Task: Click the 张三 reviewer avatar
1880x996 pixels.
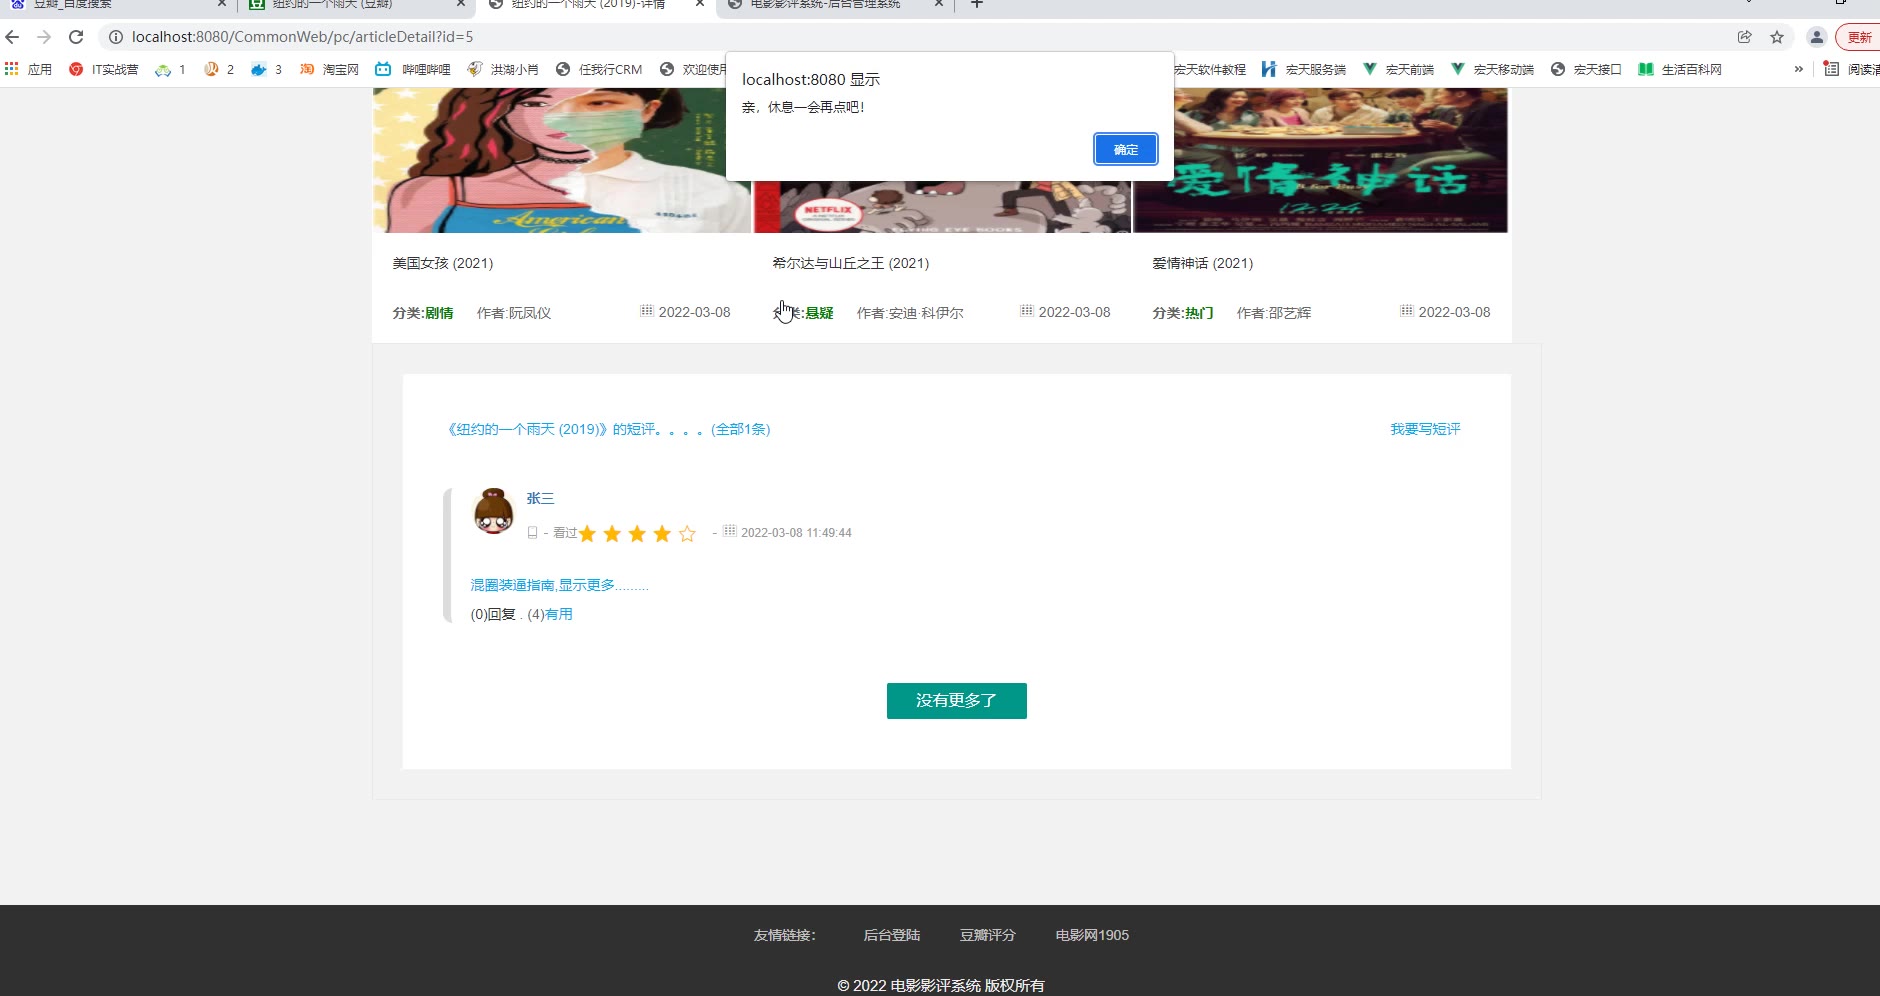Action: point(493,511)
